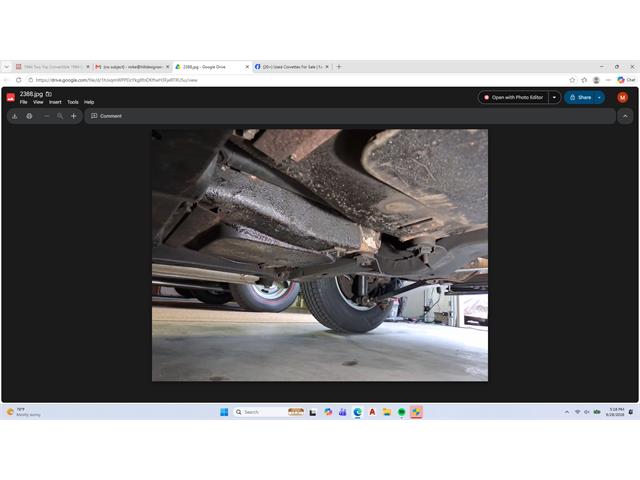This screenshot has width=640, height=480.
Task: Click the download icon in Drive toolbar
Action: click(x=15, y=116)
